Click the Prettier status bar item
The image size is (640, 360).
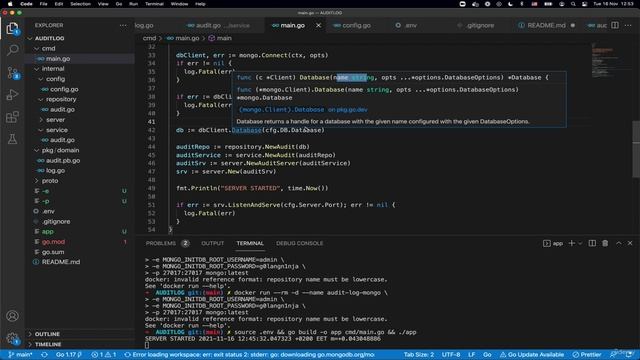tap(587, 355)
